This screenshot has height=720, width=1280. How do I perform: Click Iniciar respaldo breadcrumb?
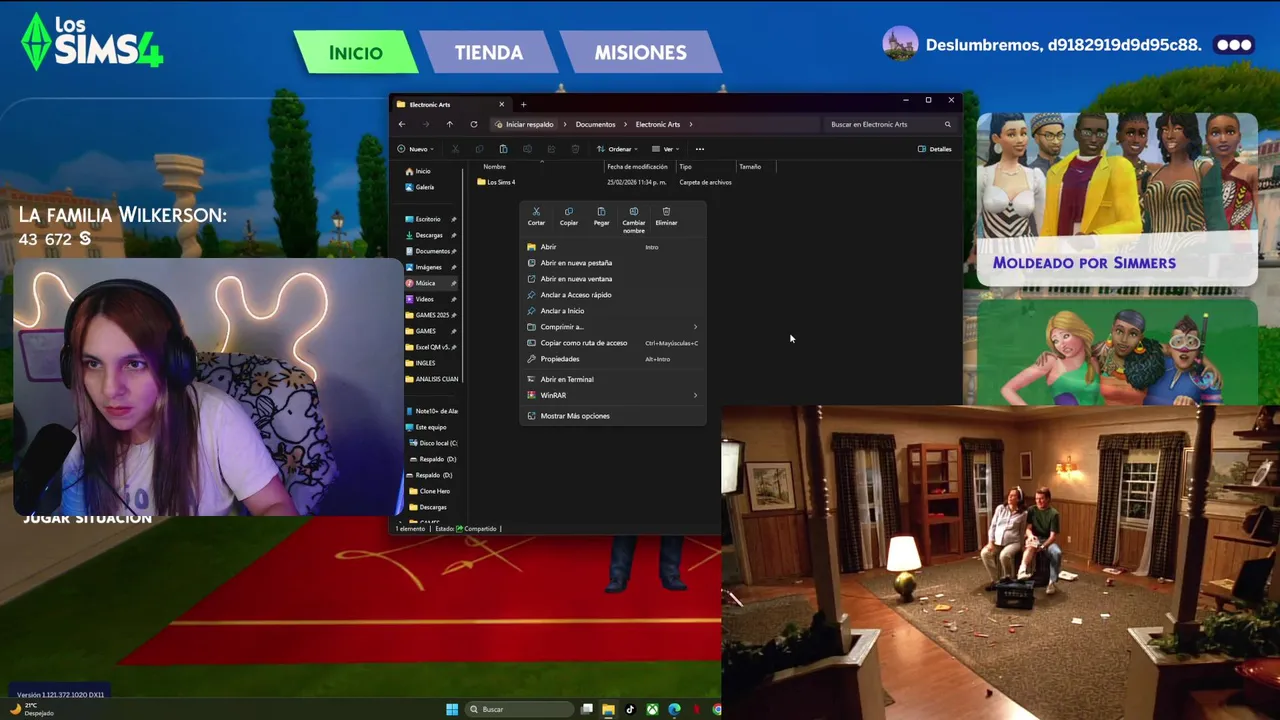tap(529, 124)
